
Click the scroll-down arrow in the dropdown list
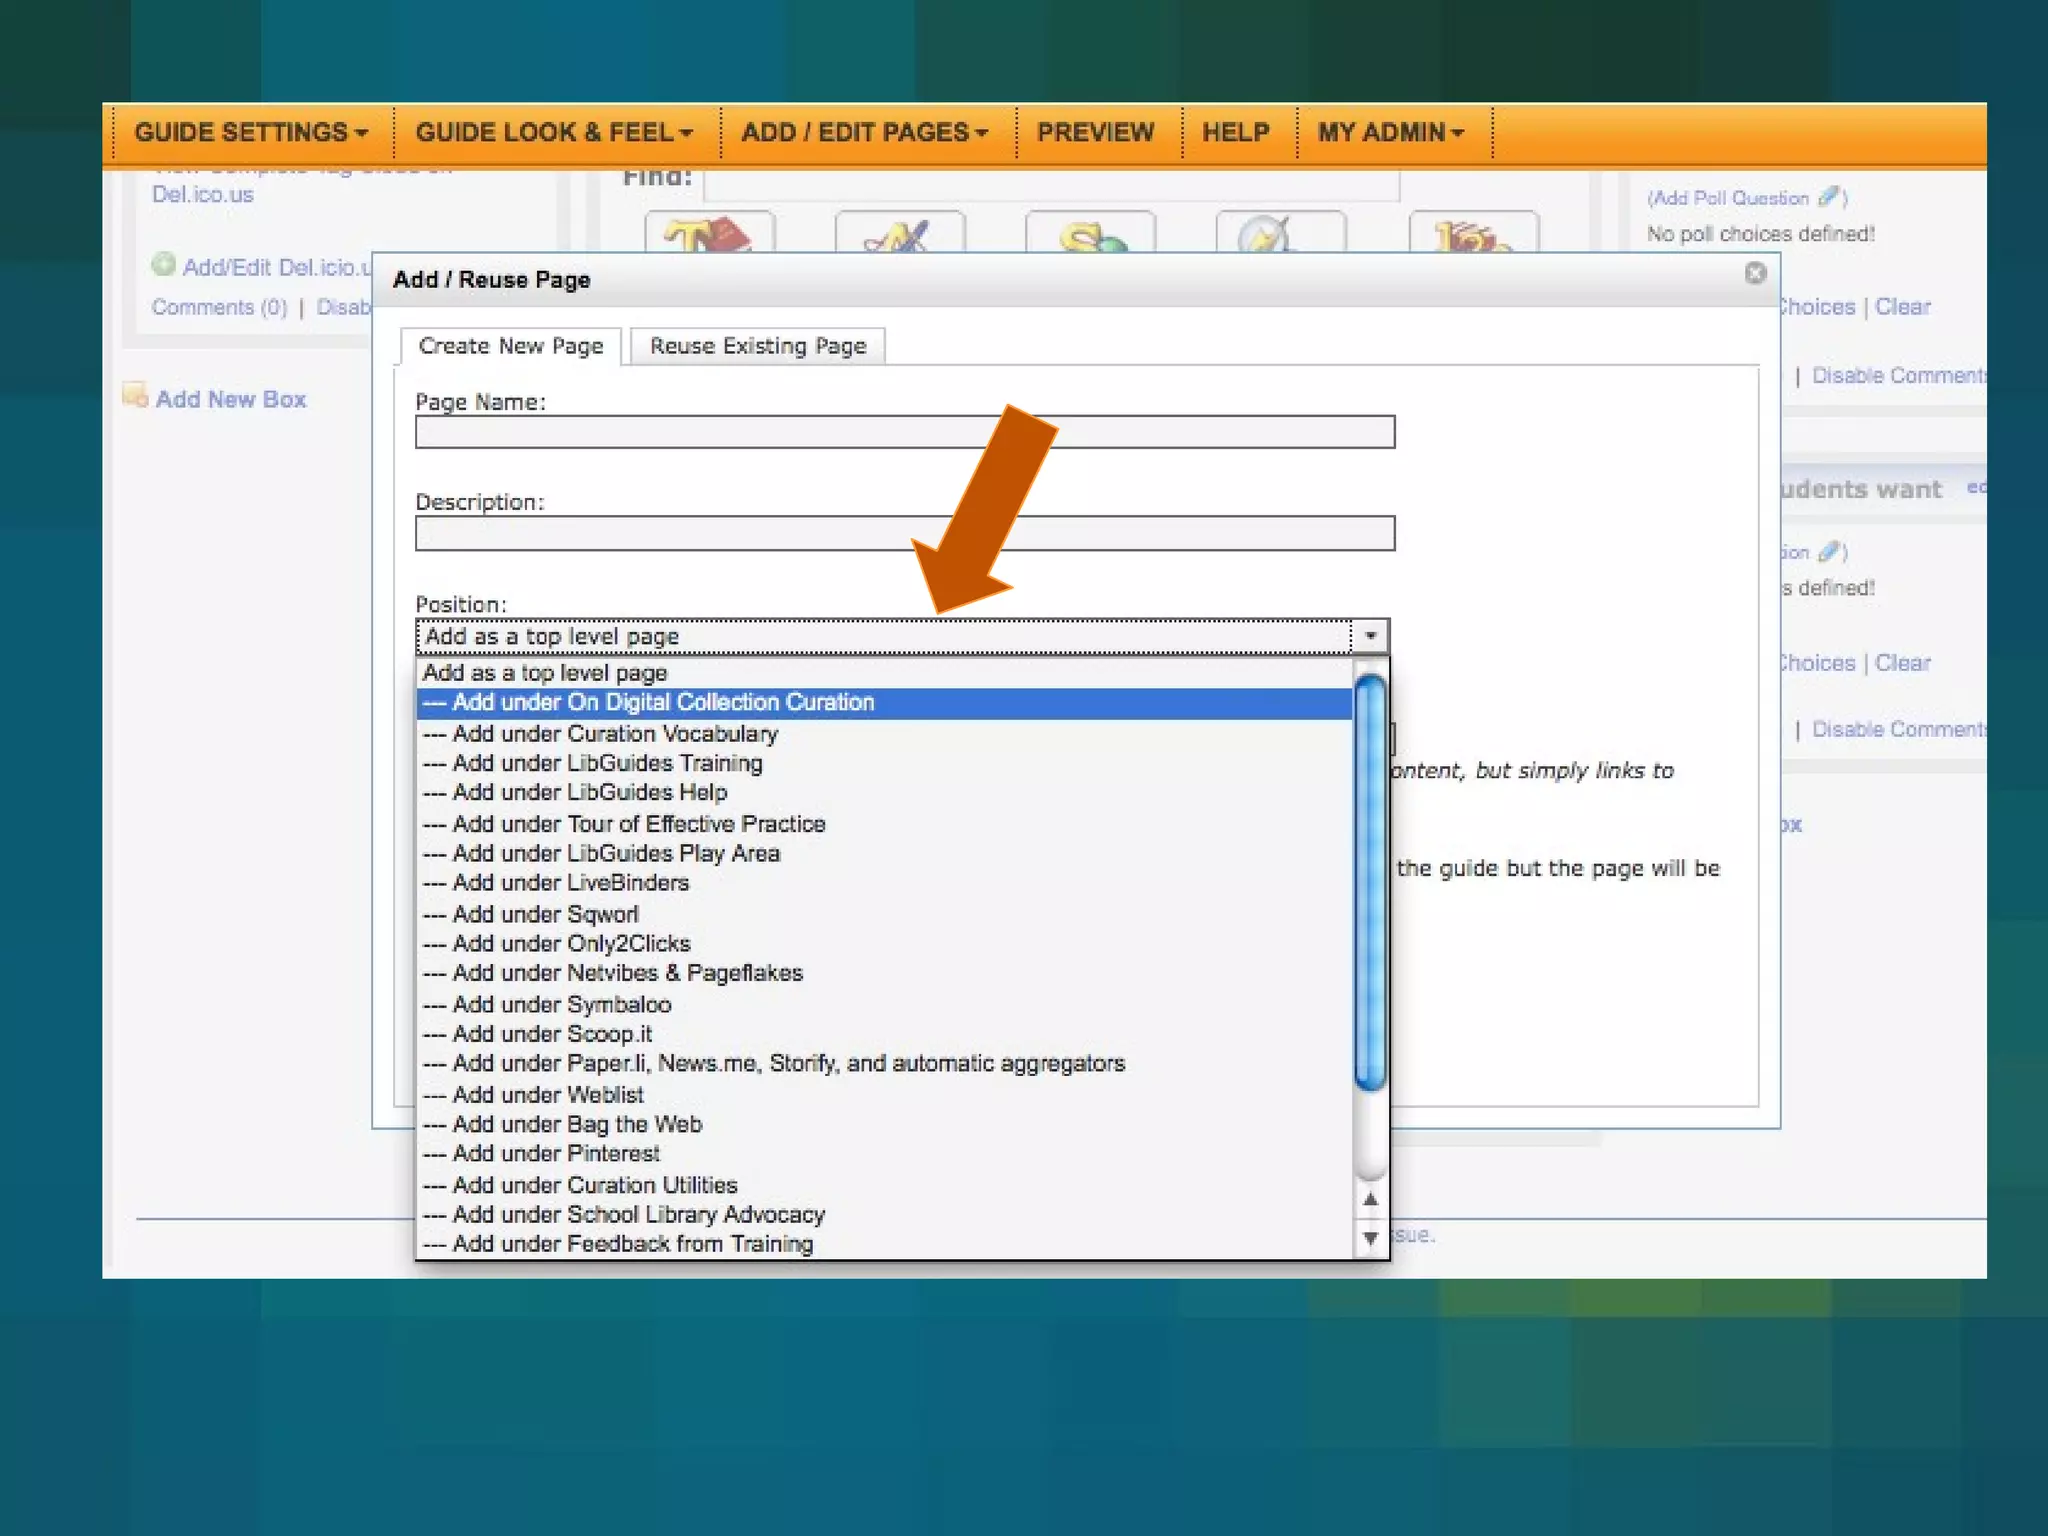coord(1370,1238)
